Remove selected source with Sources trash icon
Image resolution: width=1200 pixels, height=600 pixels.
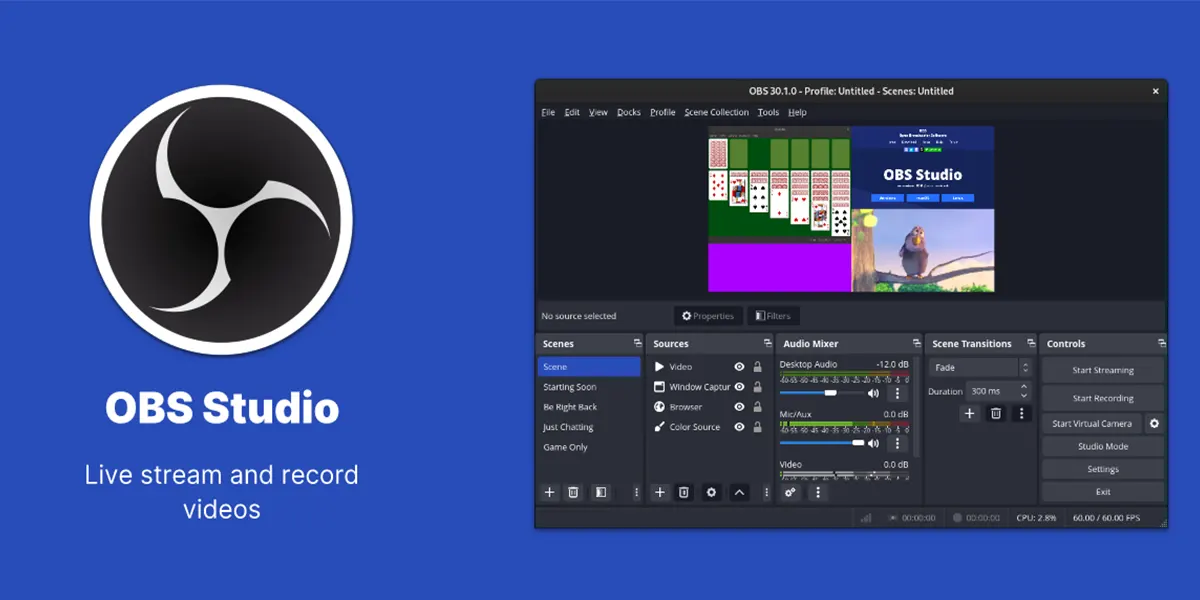684,492
